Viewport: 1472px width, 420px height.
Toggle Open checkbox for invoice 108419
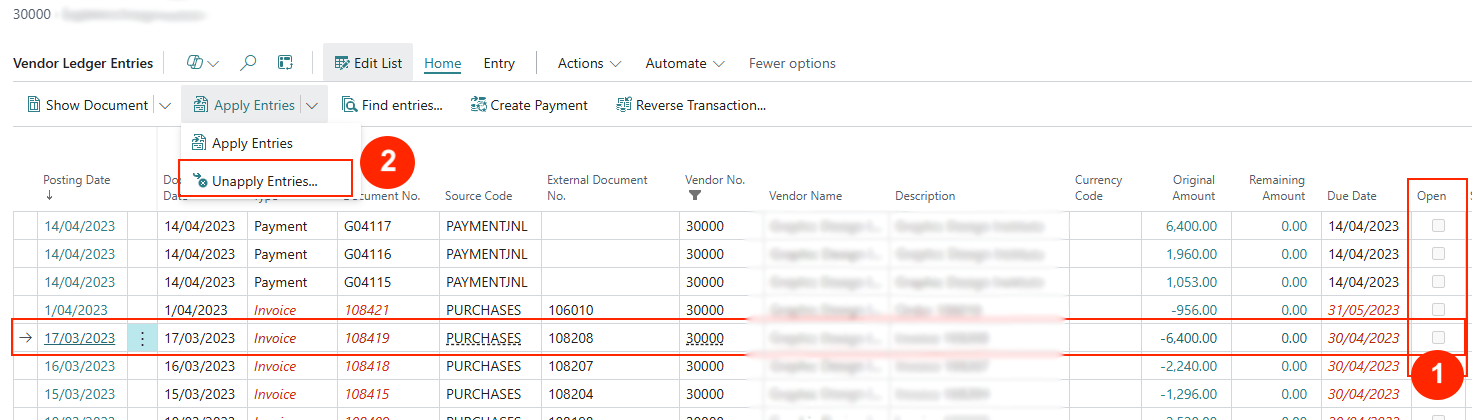1439,338
